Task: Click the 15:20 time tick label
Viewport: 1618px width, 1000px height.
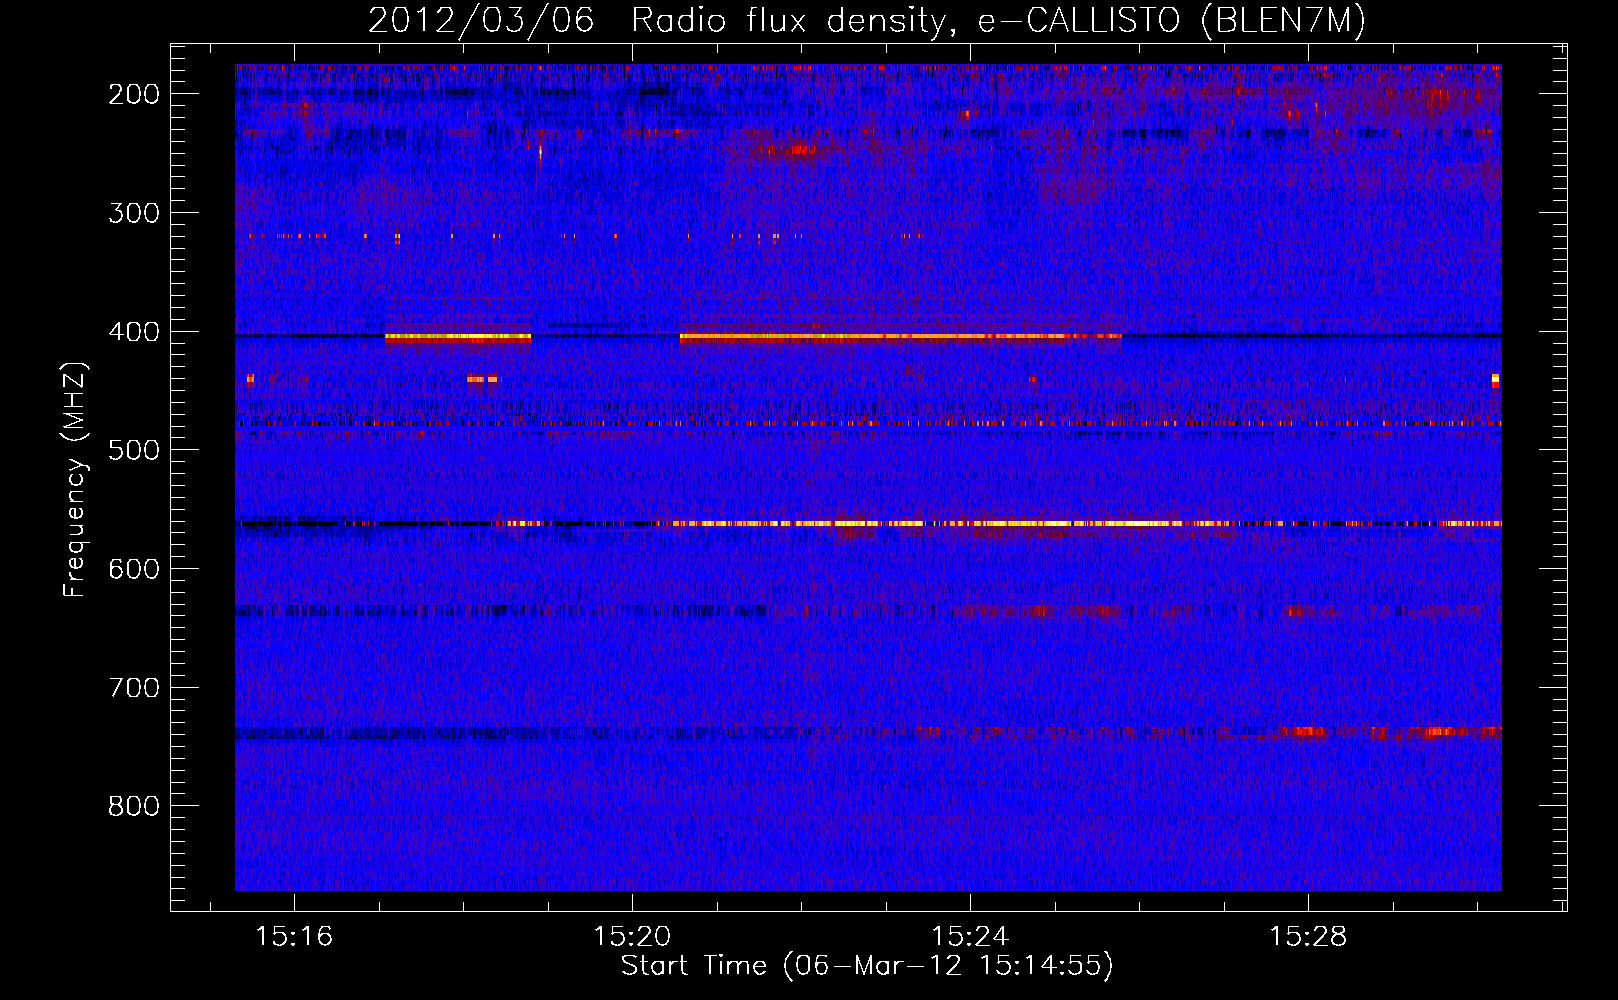Action: pyautogui.click(x=632, y=937)
